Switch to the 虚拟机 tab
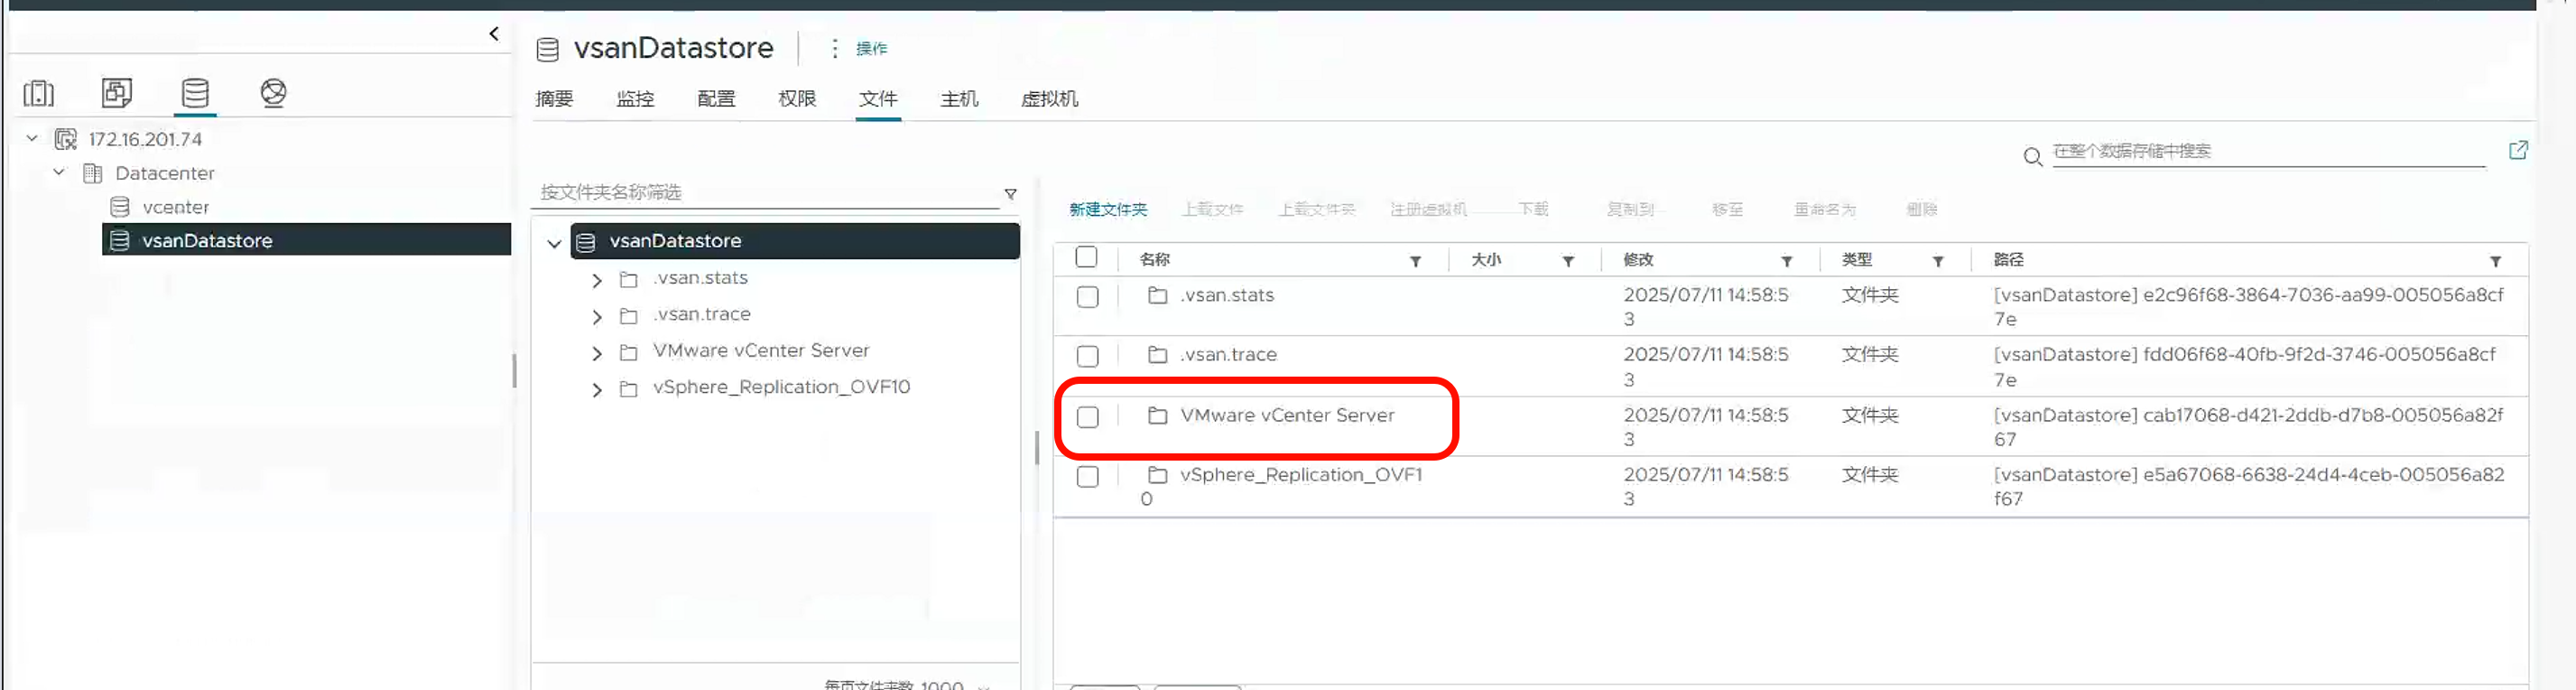The height and width of the screenshot is (690, 2576). click(x=1048, y=99)
